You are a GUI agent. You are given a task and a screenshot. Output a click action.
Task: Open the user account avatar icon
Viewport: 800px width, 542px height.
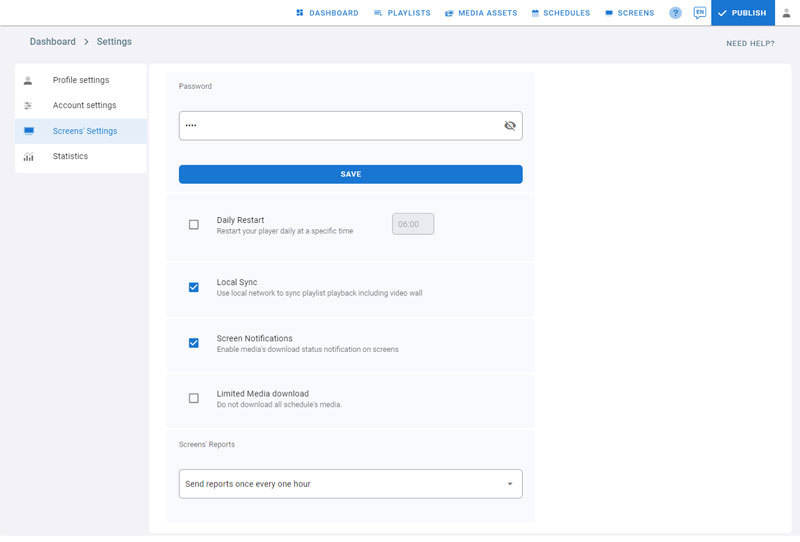point(786,13)
